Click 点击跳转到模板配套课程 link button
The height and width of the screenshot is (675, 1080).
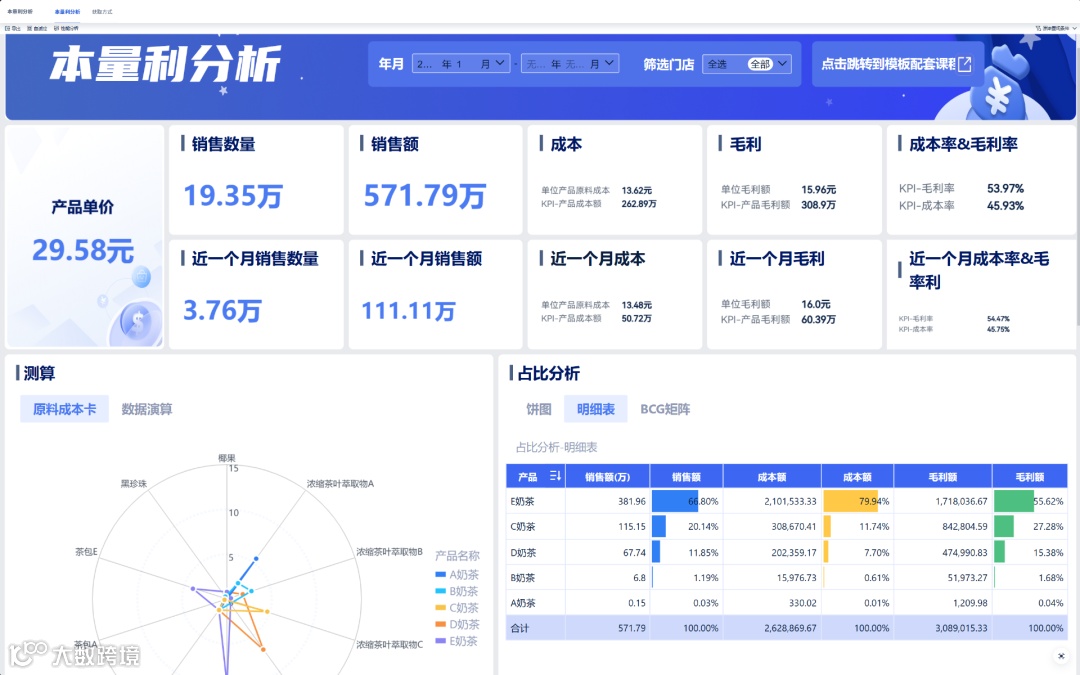(897, 64)
